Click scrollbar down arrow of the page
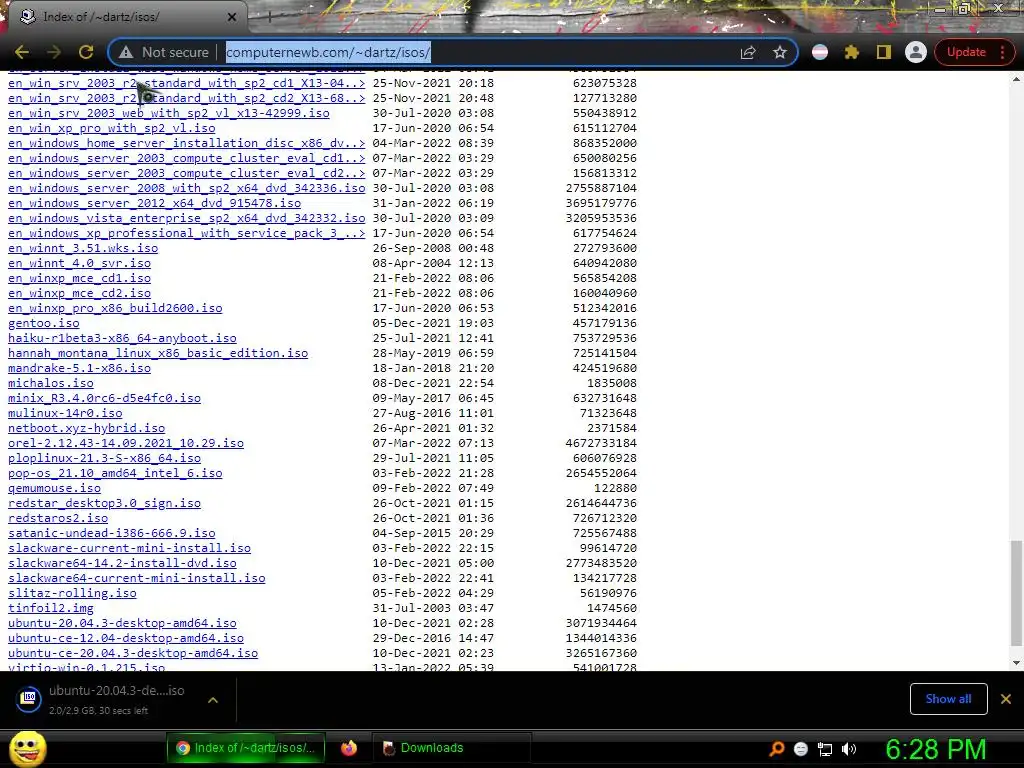1024x768 pixels. [1016, 663]
